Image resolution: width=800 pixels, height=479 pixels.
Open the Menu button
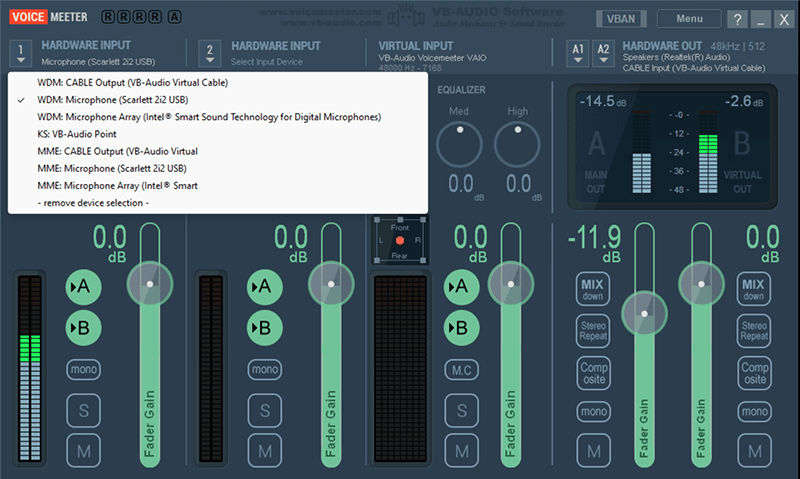[689, 19]
